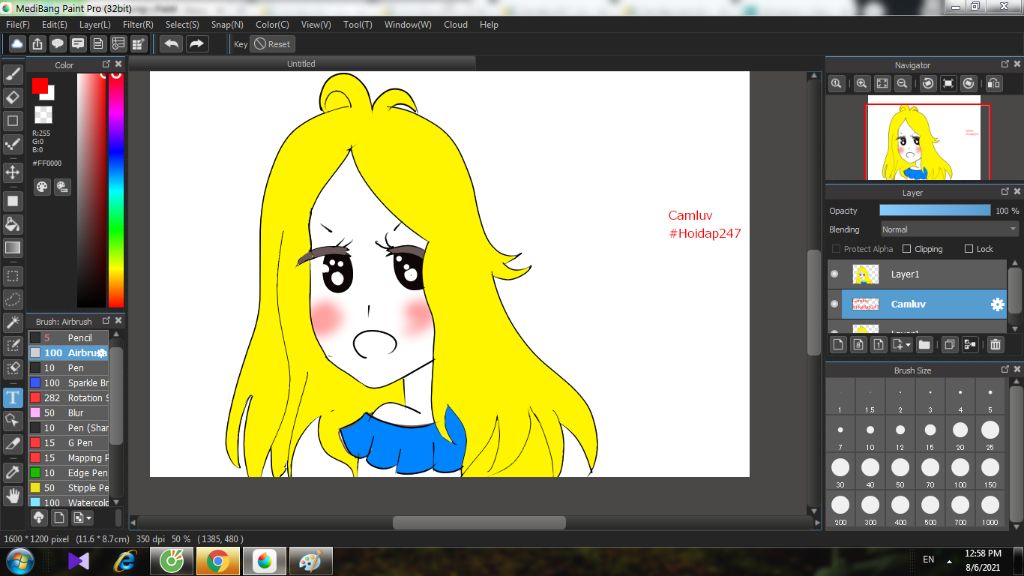1024x576 pixels.
Task: Open the Layer menu
Action: coord(95,25)
